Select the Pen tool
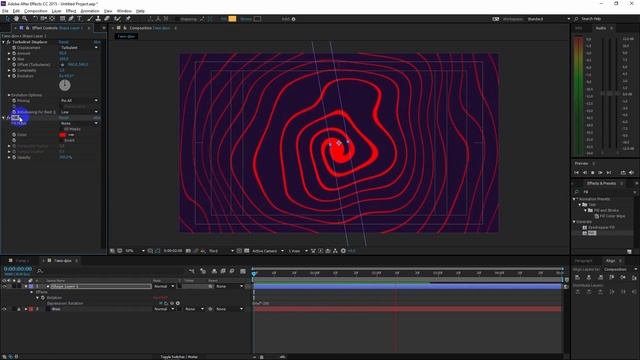This screenshot has height=360, width=640. click(71, 19)
